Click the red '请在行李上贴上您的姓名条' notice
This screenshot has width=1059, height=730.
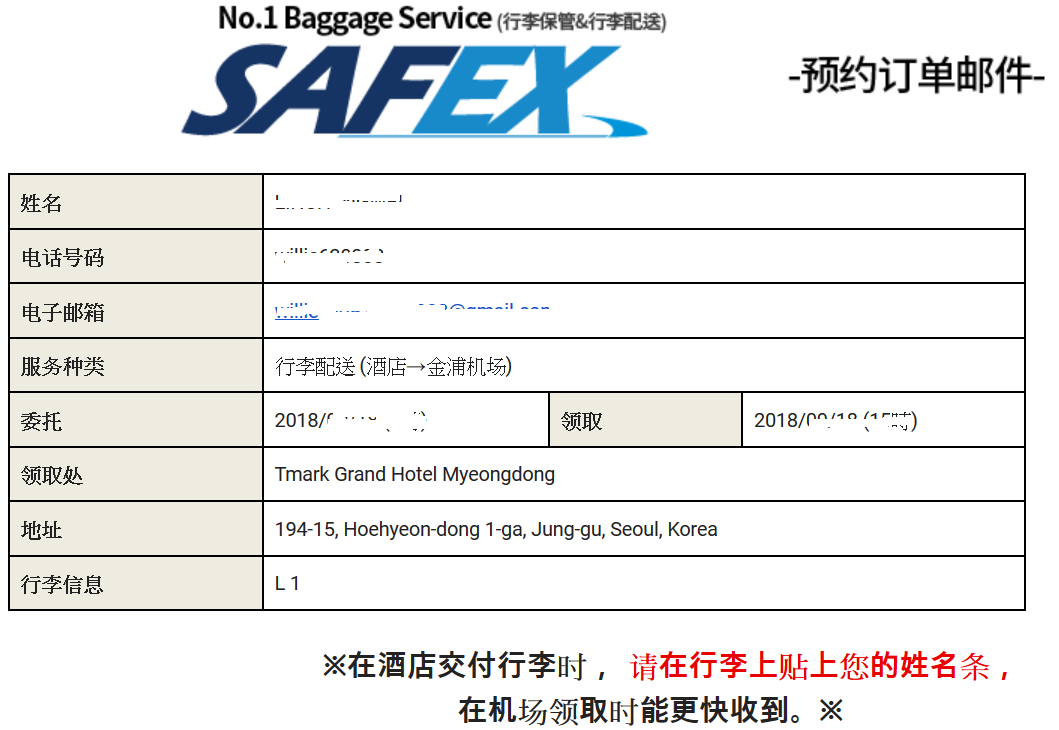821,666
